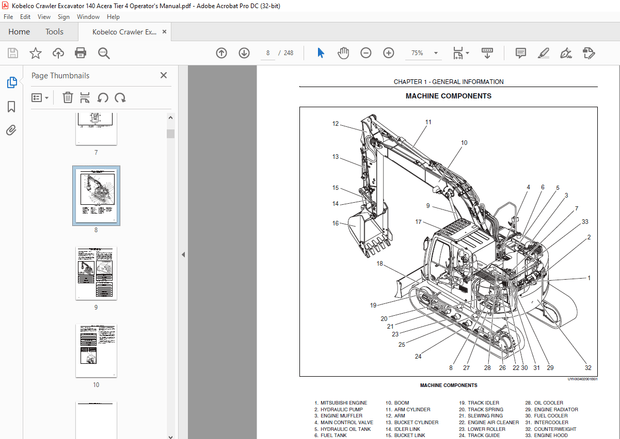Open Page Thumbnails panel sidebar icon
Screen dimensions: 620x439
(x=12, y=83)
